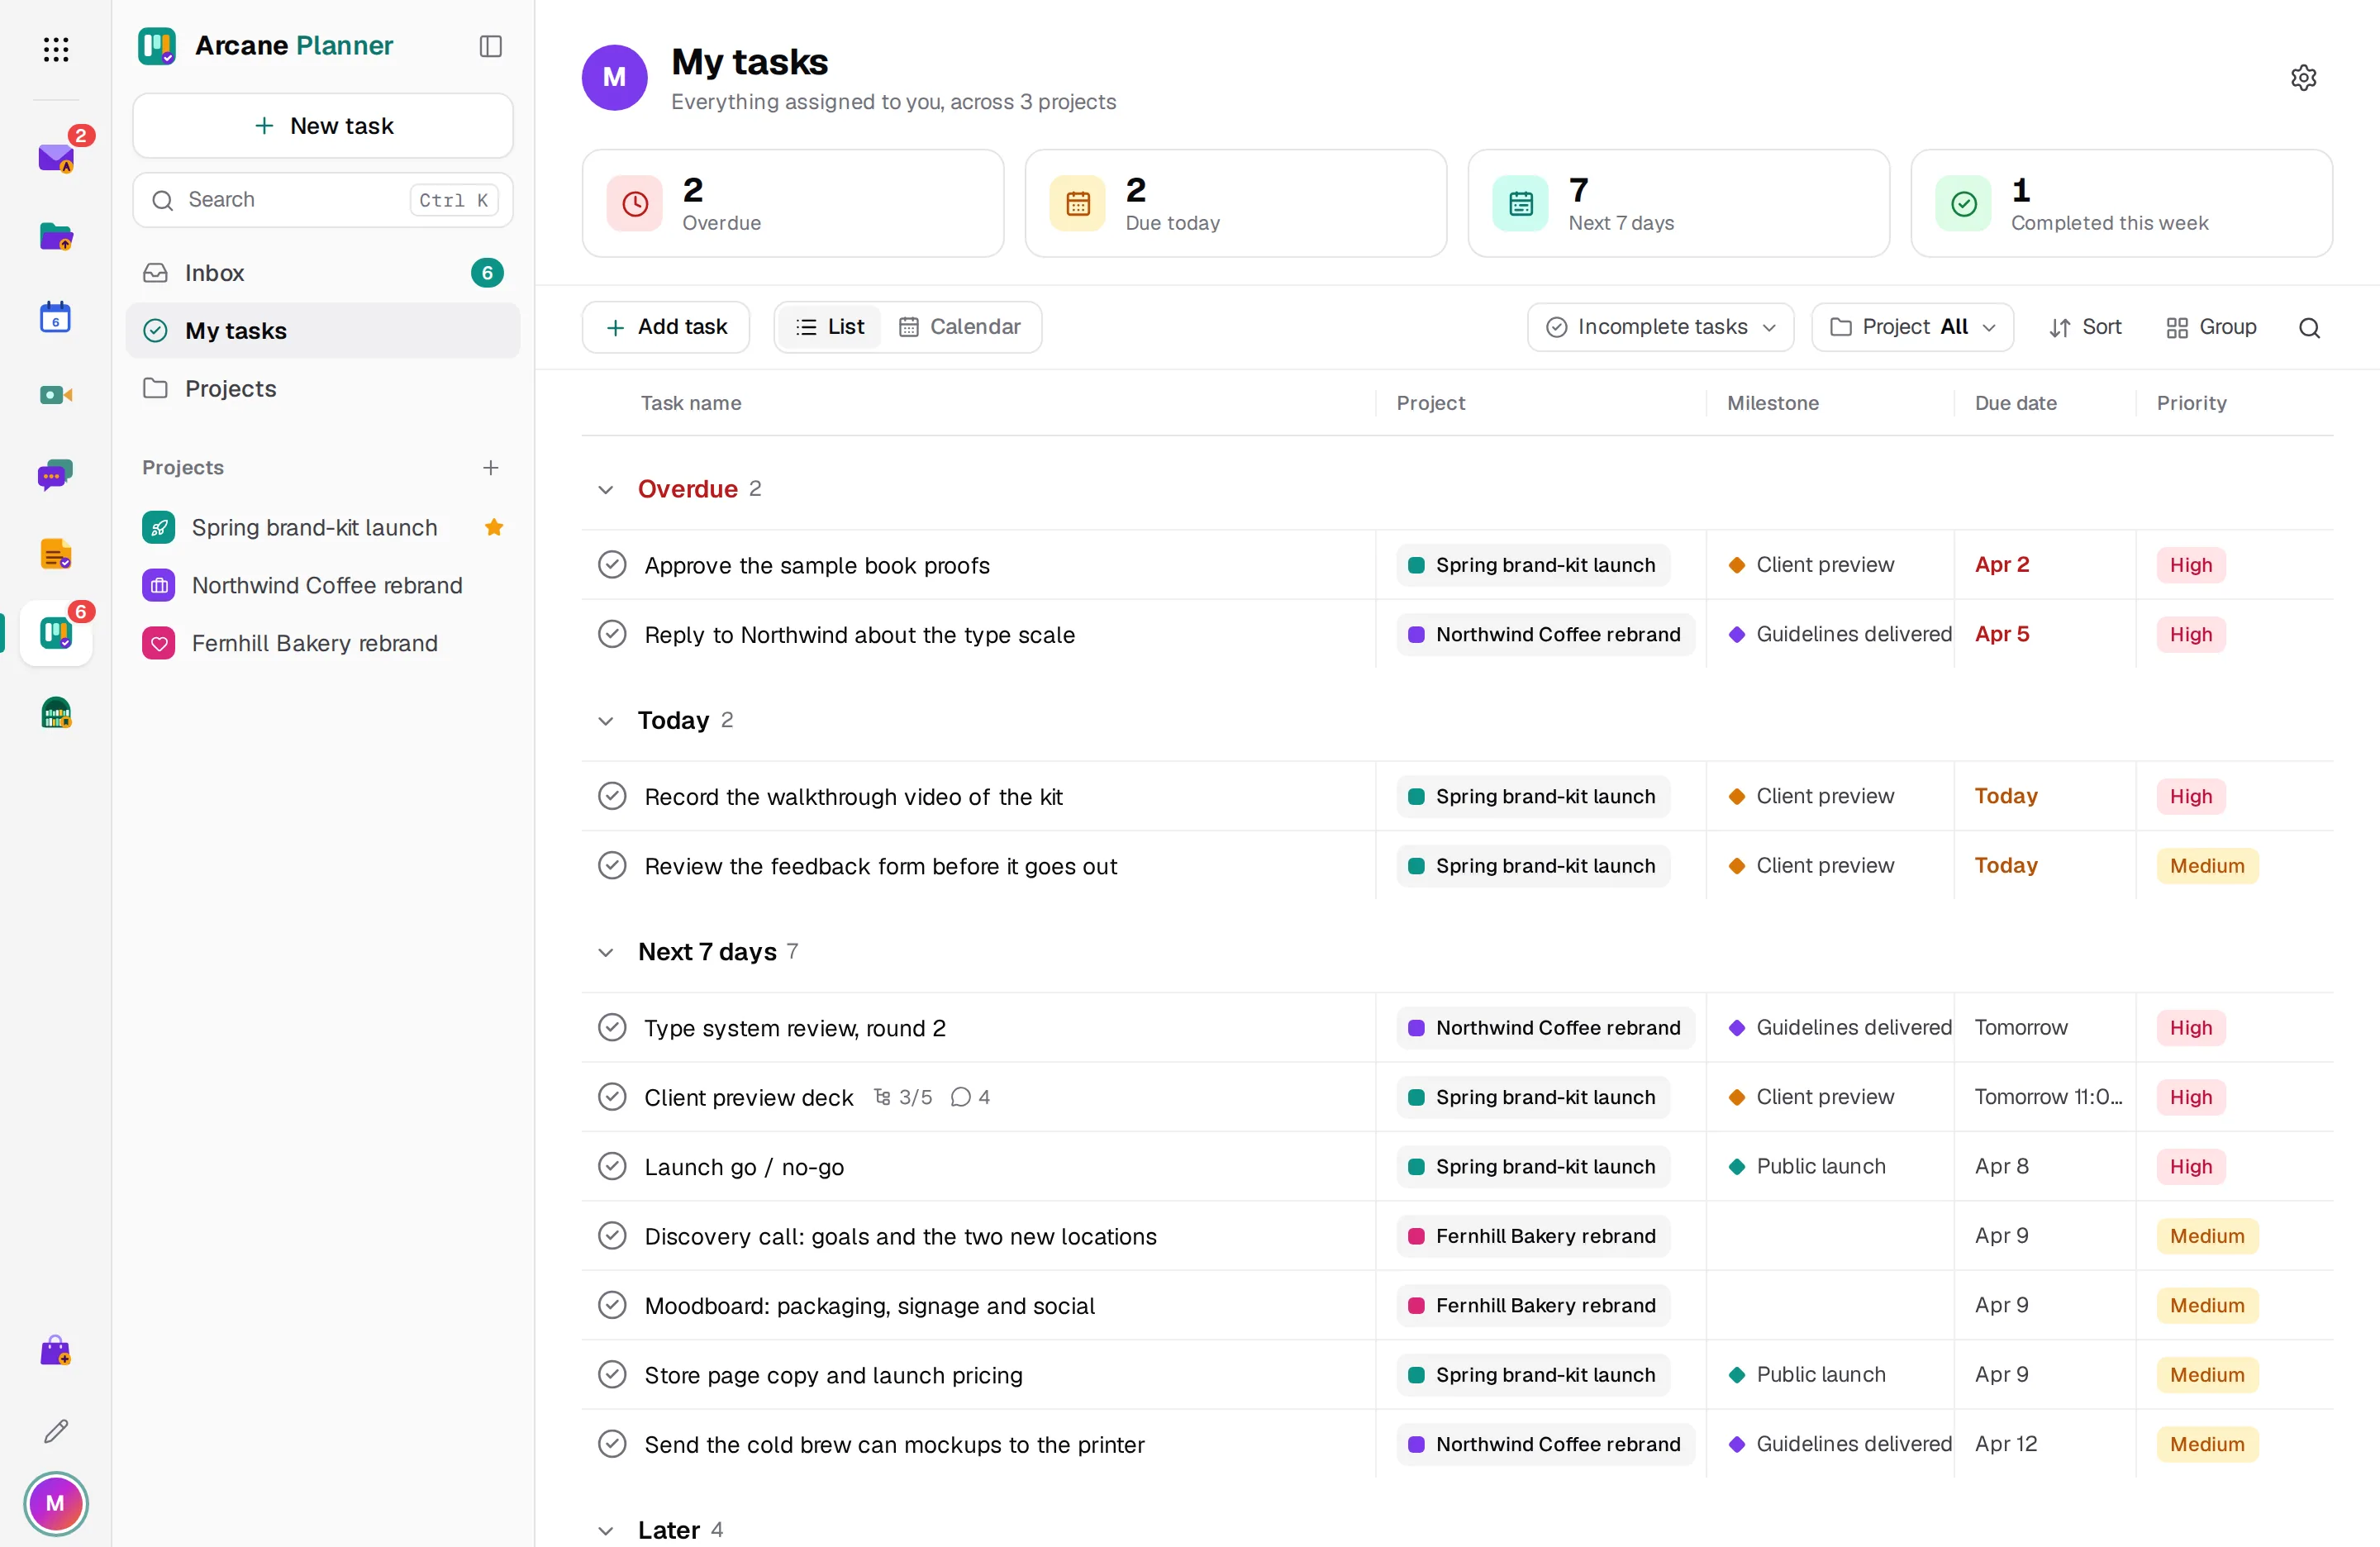Open the notes app icon
The image size is (2380, 1547).
tap(56, 554)
